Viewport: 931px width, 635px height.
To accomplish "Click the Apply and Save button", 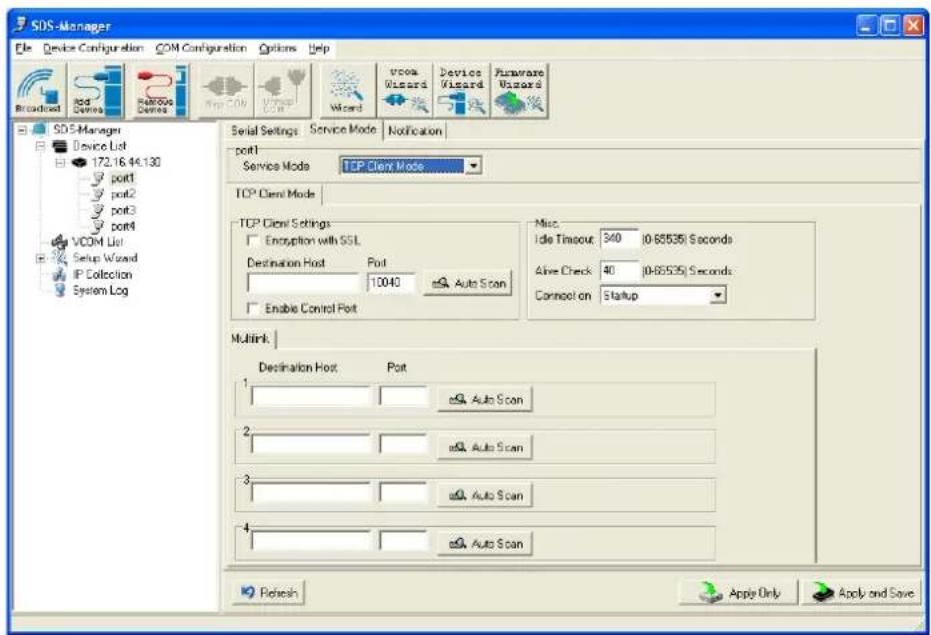I will point(861,593).
